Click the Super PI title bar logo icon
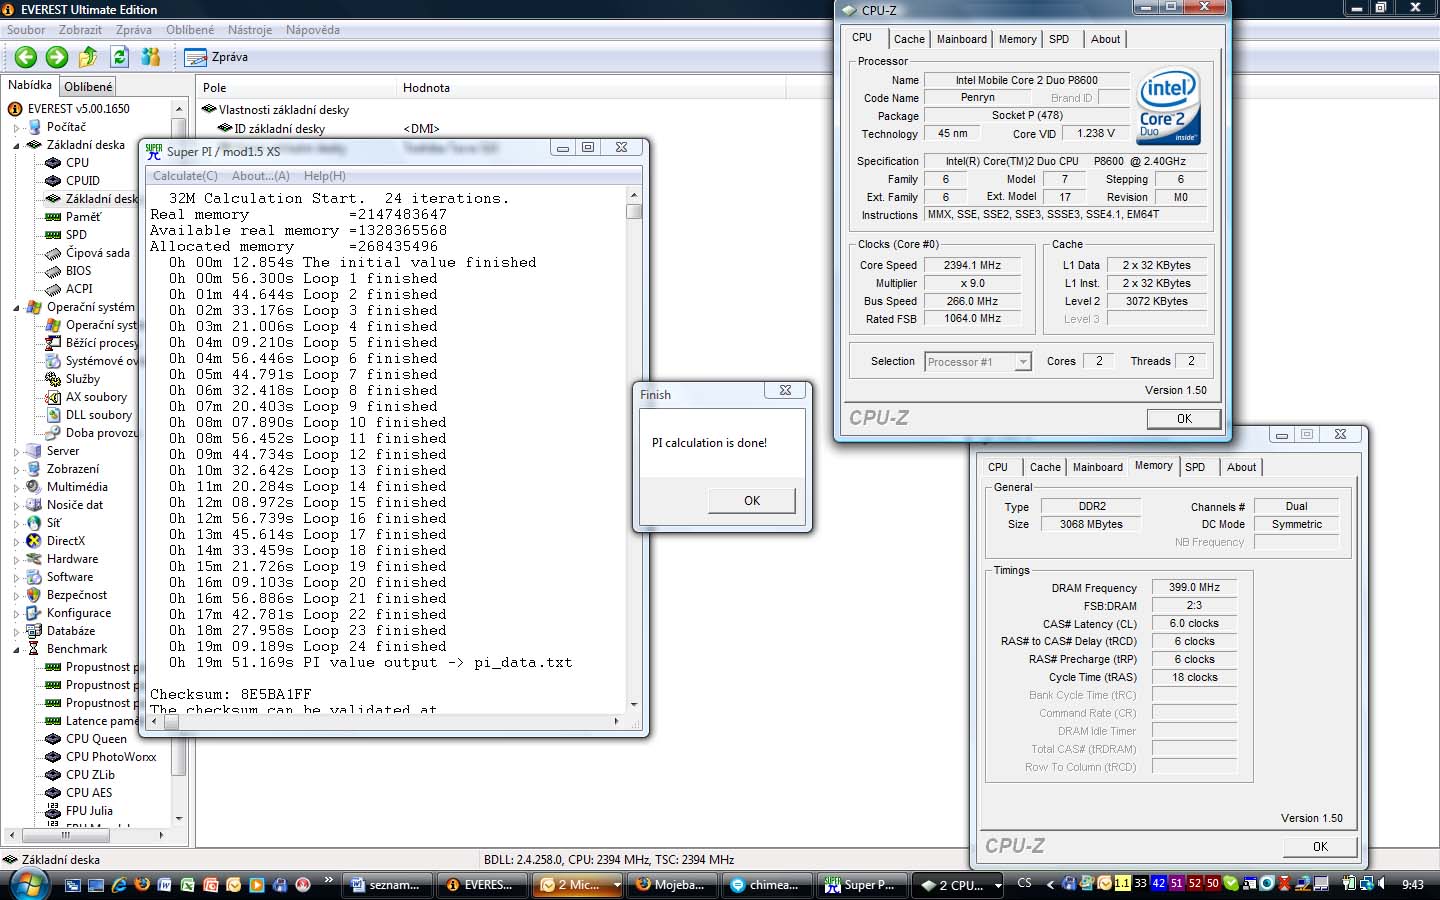This screenshot has width=1440, height=900. tap(154, 151)
